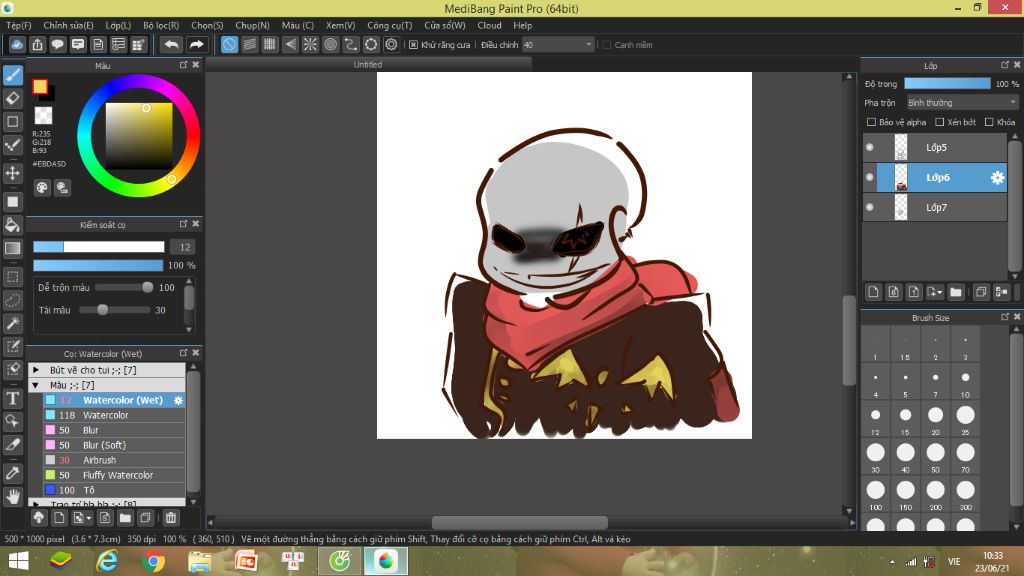Expand Bút vẽ cho tui brush group
The image size is (1024, 576).
tap(36, 370)
